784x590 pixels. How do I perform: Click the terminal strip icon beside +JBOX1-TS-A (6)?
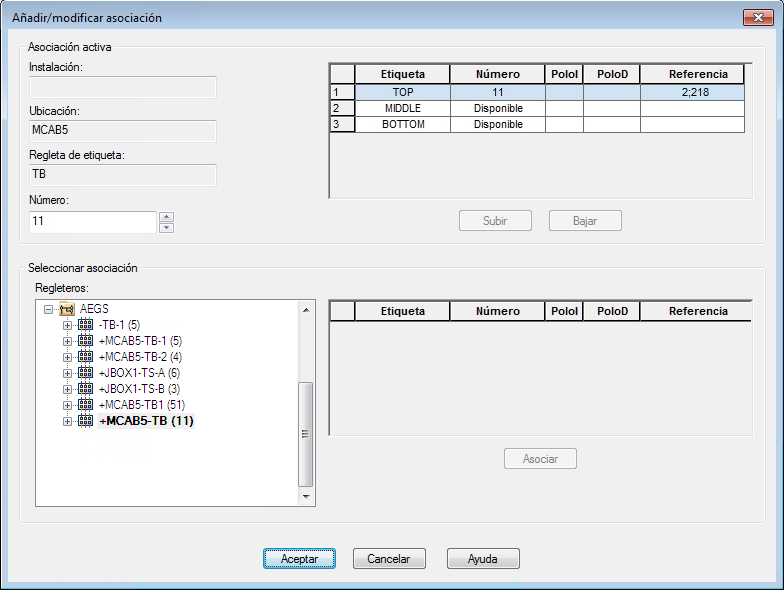(86, 373)
